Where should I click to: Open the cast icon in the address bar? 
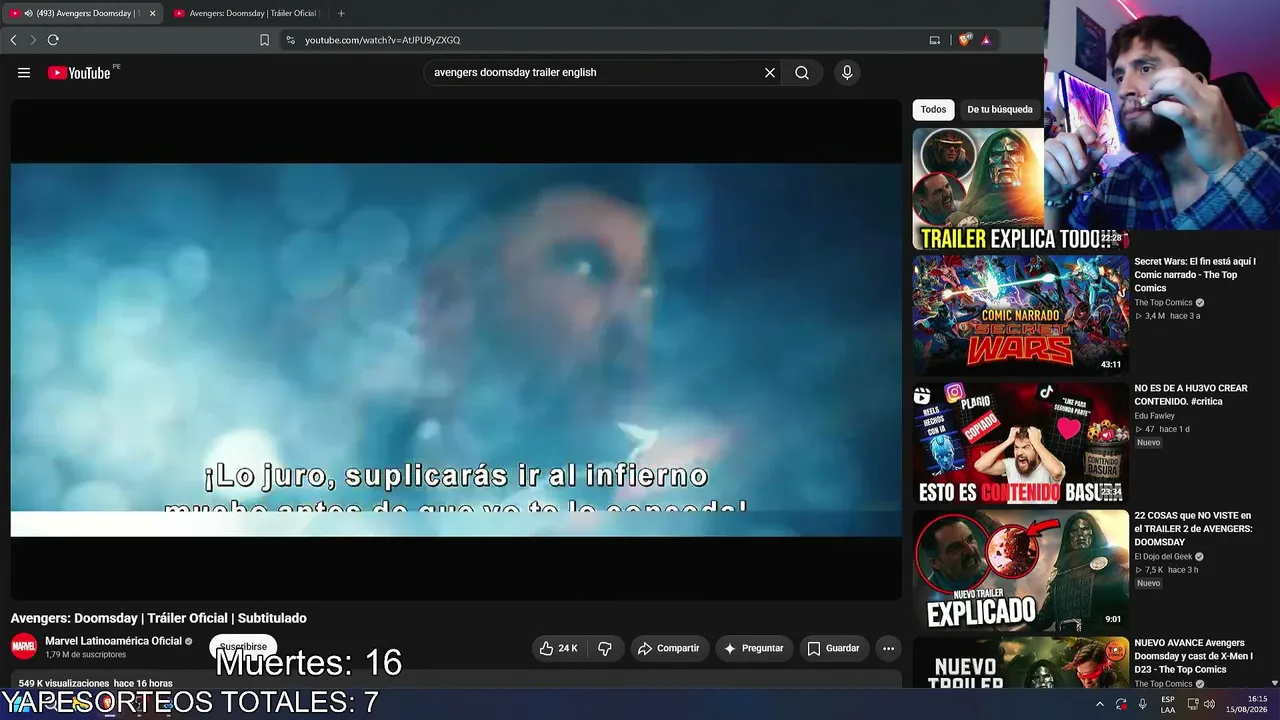(x=935, y=40)
